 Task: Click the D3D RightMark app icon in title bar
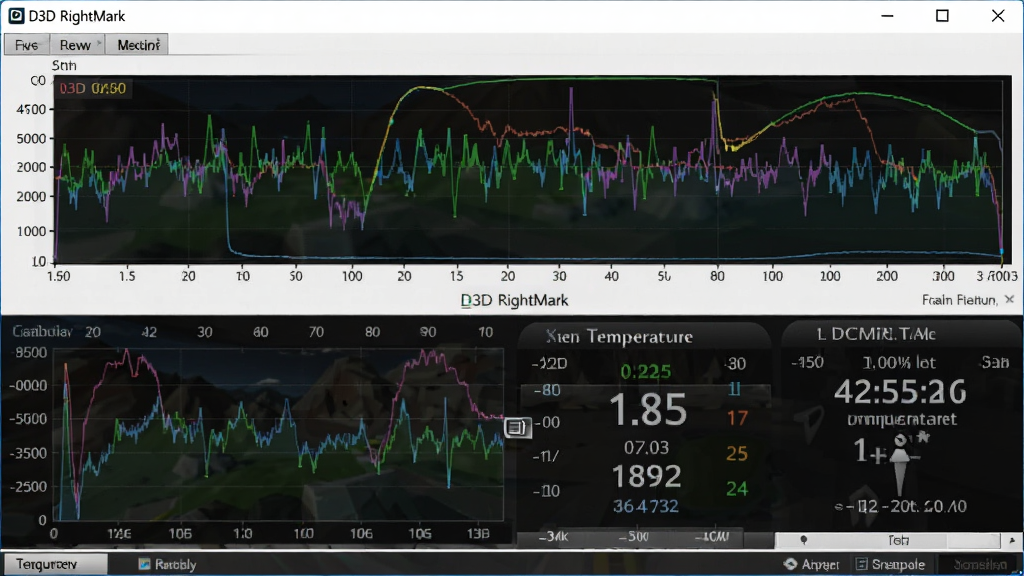[x=16, y=16]
